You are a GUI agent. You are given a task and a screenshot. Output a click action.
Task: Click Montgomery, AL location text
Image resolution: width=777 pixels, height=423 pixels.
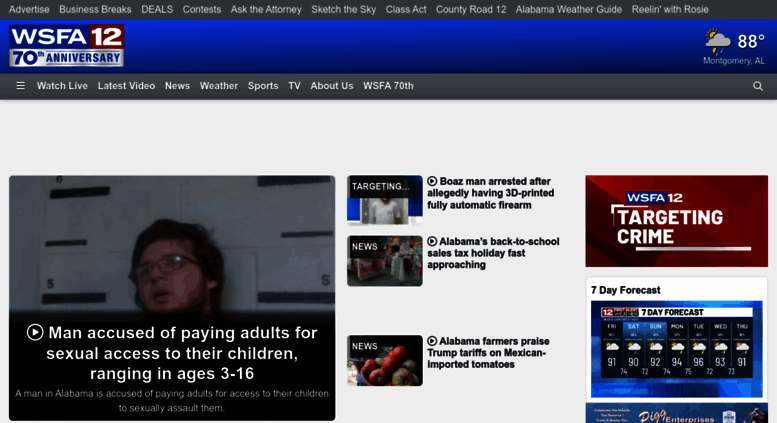(x=734, y=60)
